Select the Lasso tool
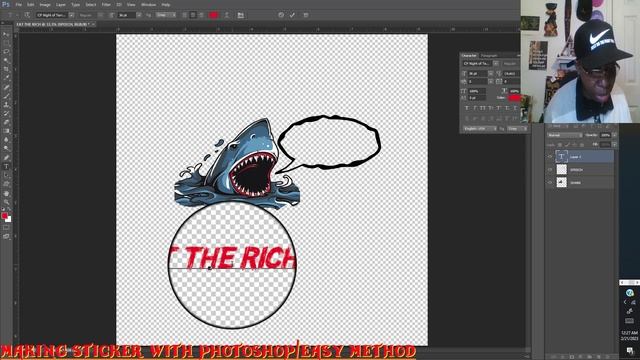Screen dimensions: 640x360 coord(6,52)
